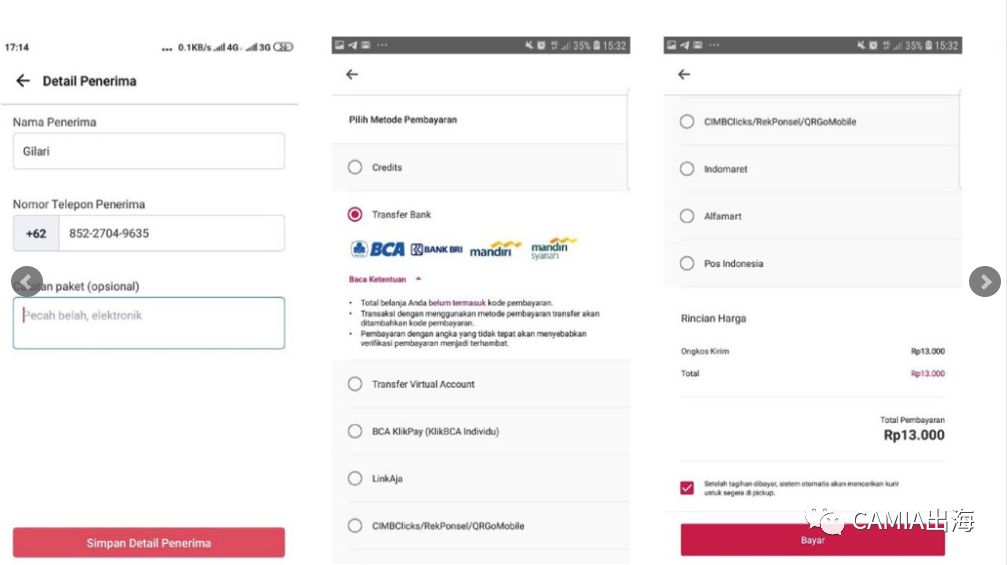Click the Catatan paket notes field
Viewport: 1007px width, 565px height.
pos(148,323)
